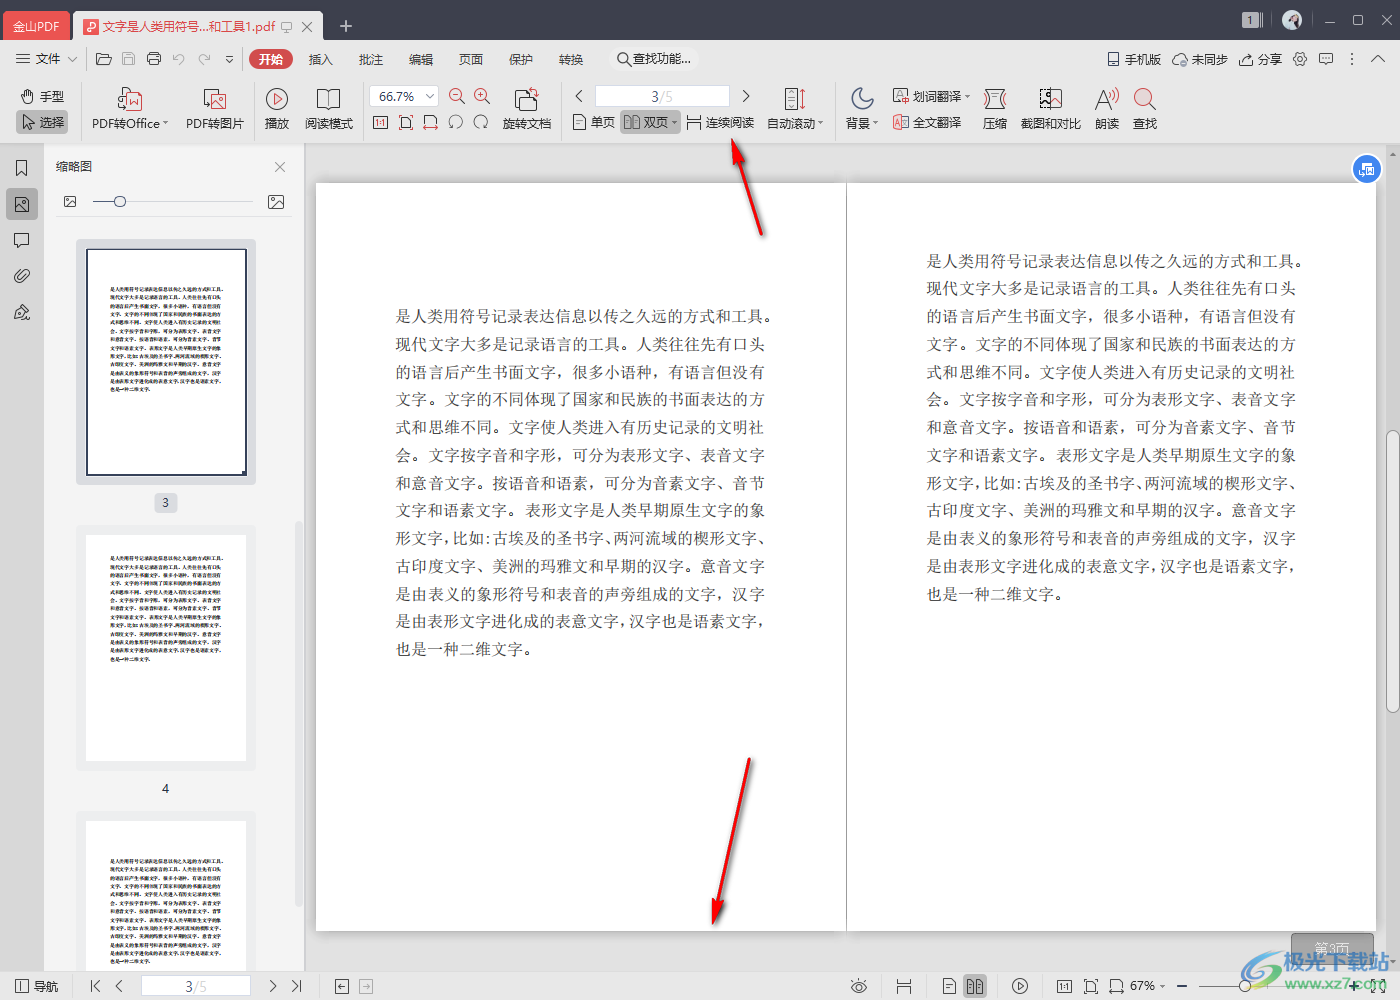Toggle 导航 navigation pane in status bar

[x=36, y=986]
